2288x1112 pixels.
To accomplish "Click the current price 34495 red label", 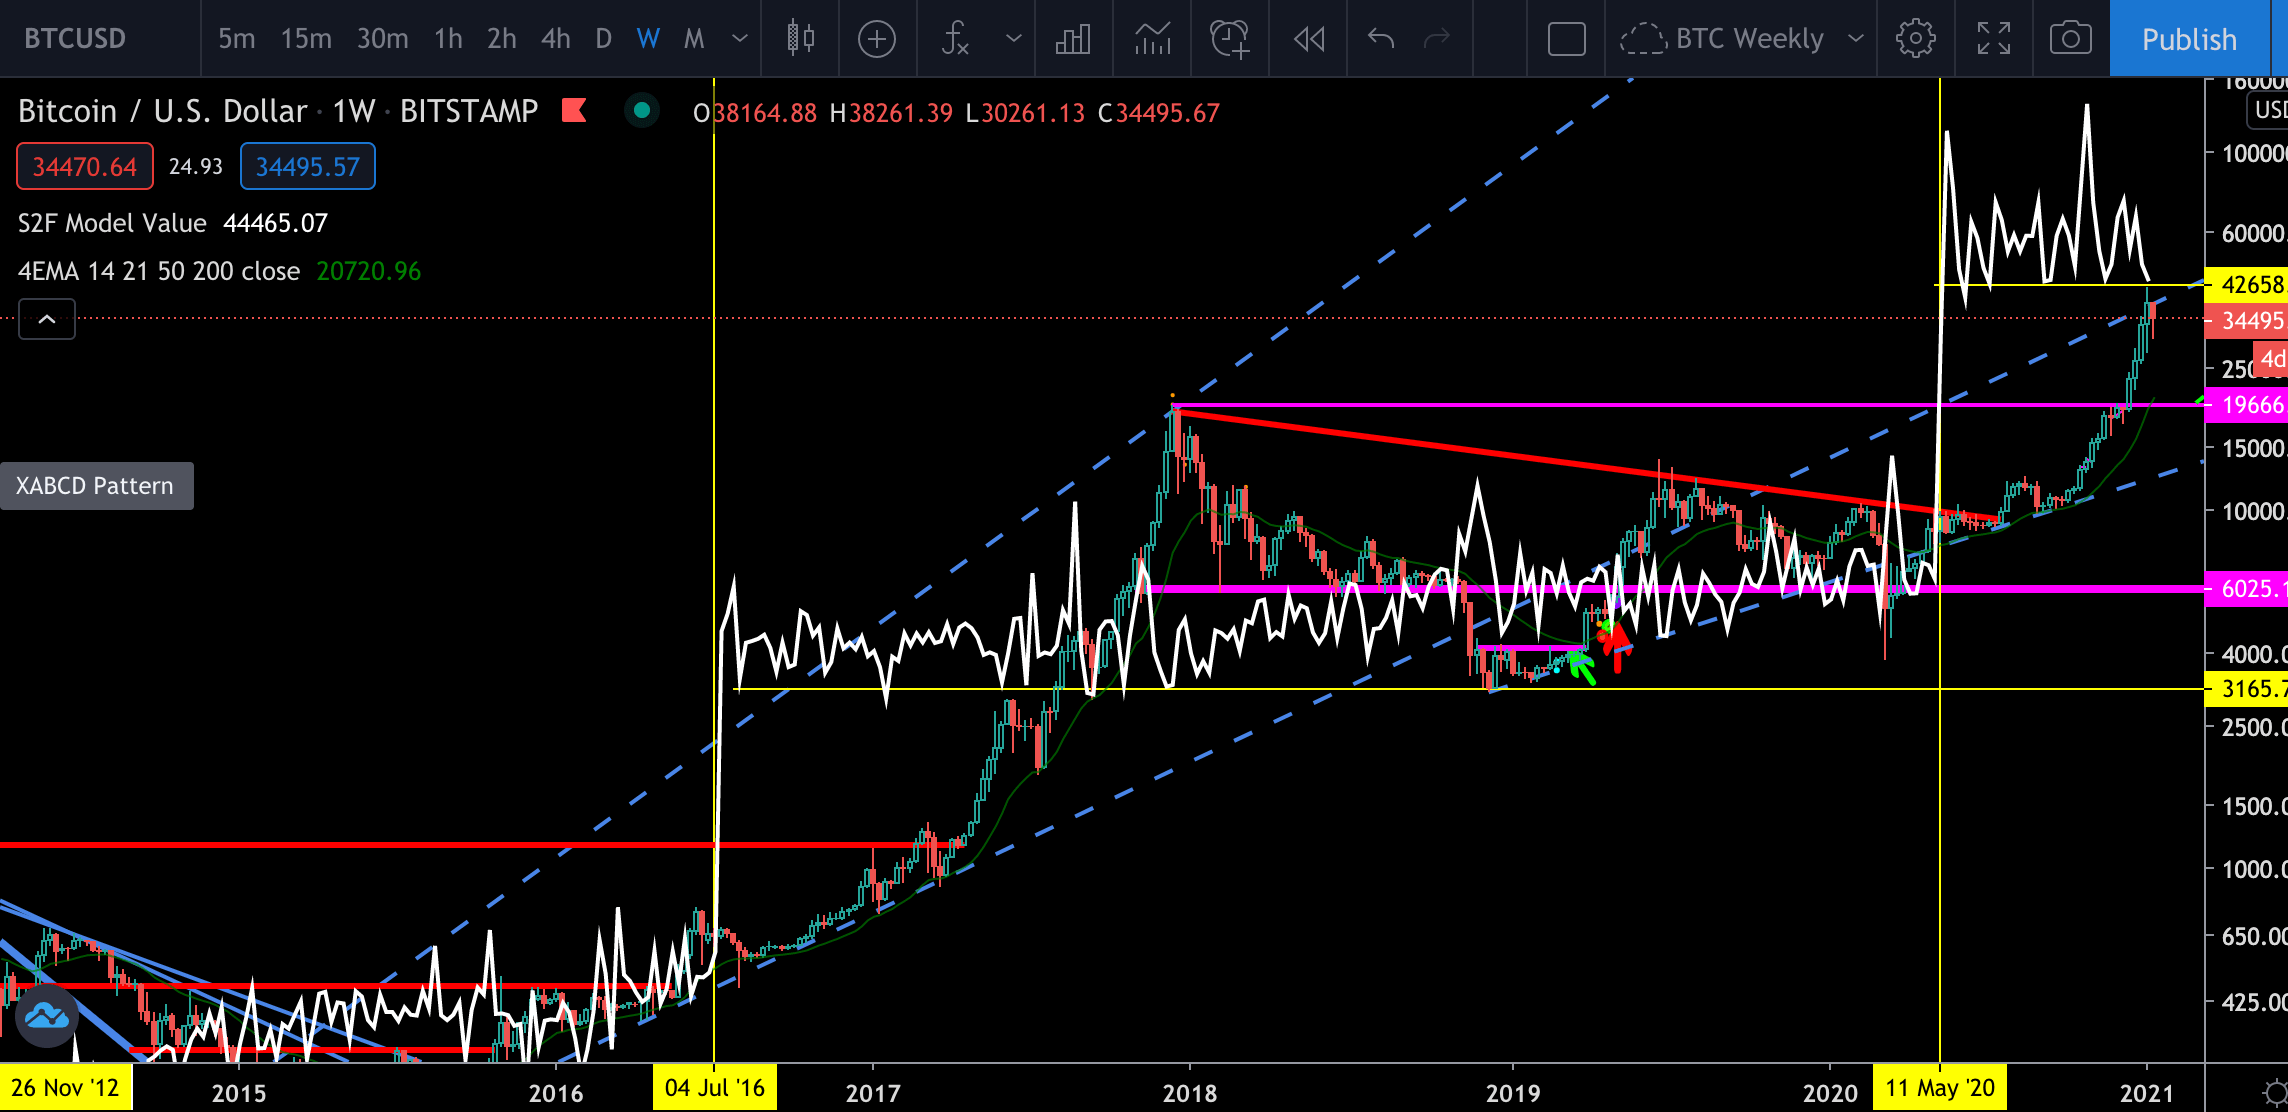I will coord(2247,321).
